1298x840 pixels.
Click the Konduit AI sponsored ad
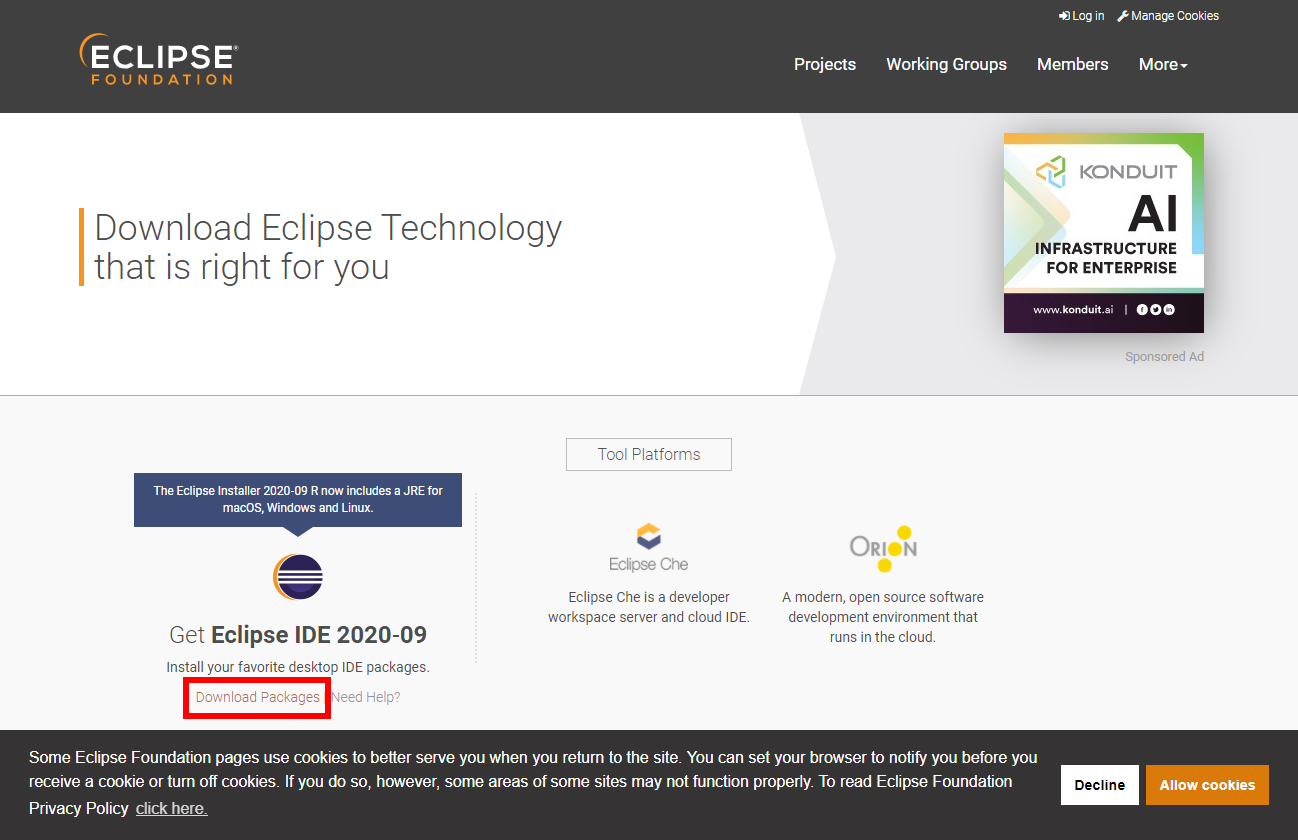click(1104, 233)
